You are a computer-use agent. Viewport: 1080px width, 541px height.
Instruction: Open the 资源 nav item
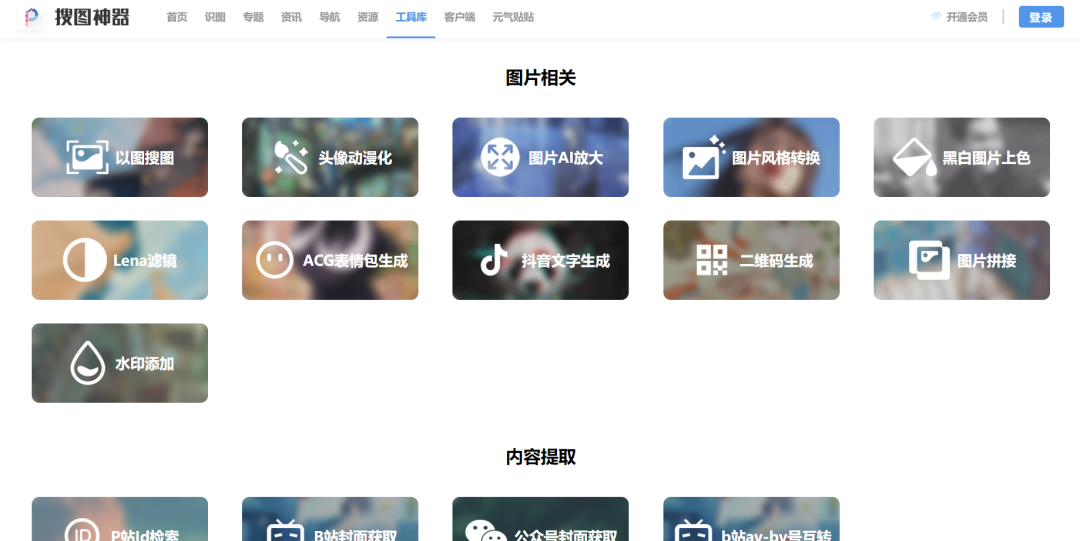pyautogui.click(x=368, y=17)
